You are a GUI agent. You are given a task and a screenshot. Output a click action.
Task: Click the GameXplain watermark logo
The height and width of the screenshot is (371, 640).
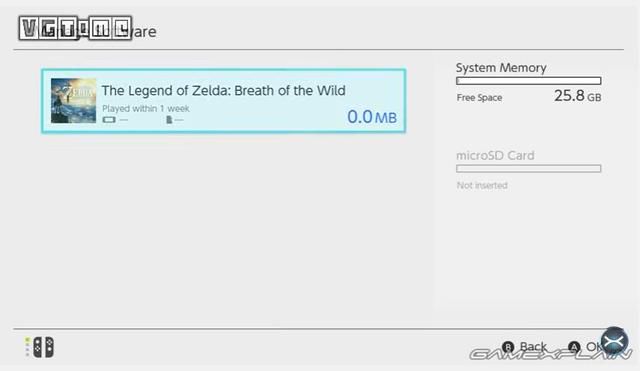point(551,354)
